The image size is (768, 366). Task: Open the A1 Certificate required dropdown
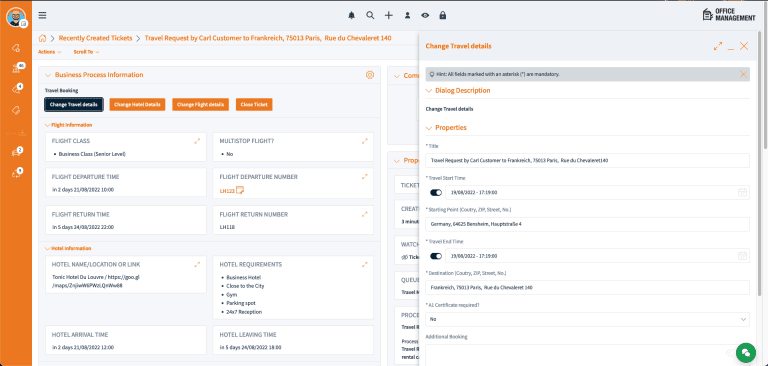[587, 319]
